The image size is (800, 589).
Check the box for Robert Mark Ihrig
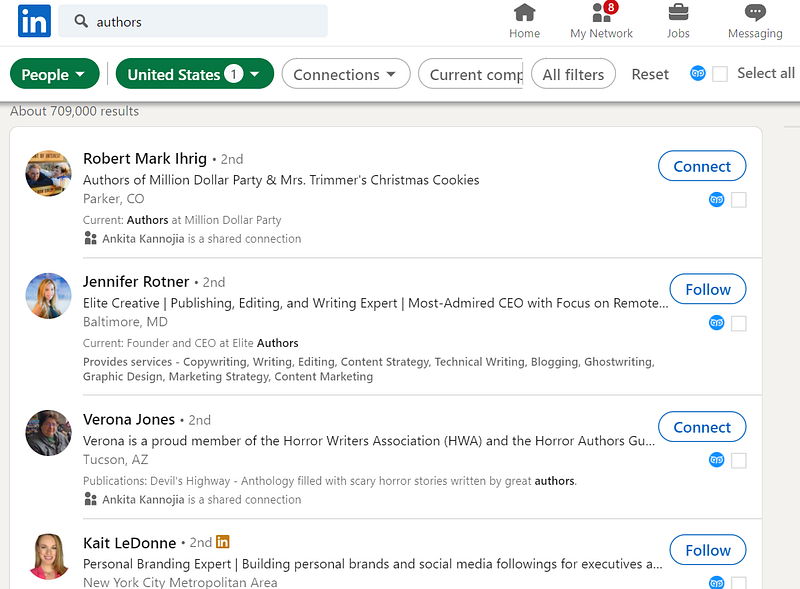[x=739, y=200]
